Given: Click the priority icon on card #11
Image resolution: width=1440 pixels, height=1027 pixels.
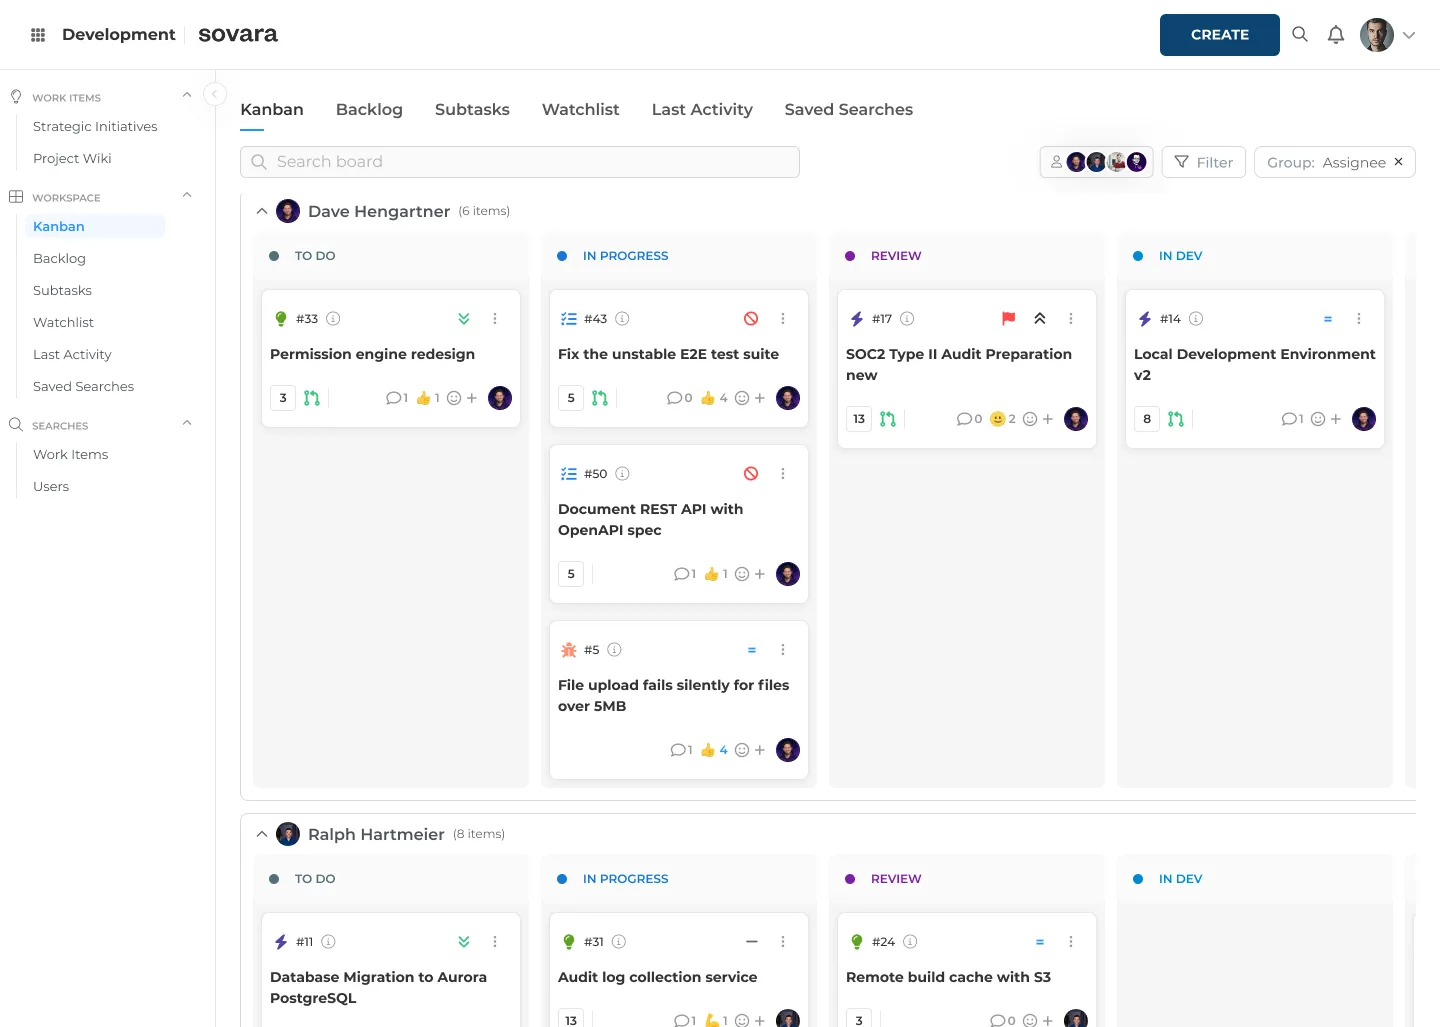Looking at the screenshot, I should (x=464, y=942).
